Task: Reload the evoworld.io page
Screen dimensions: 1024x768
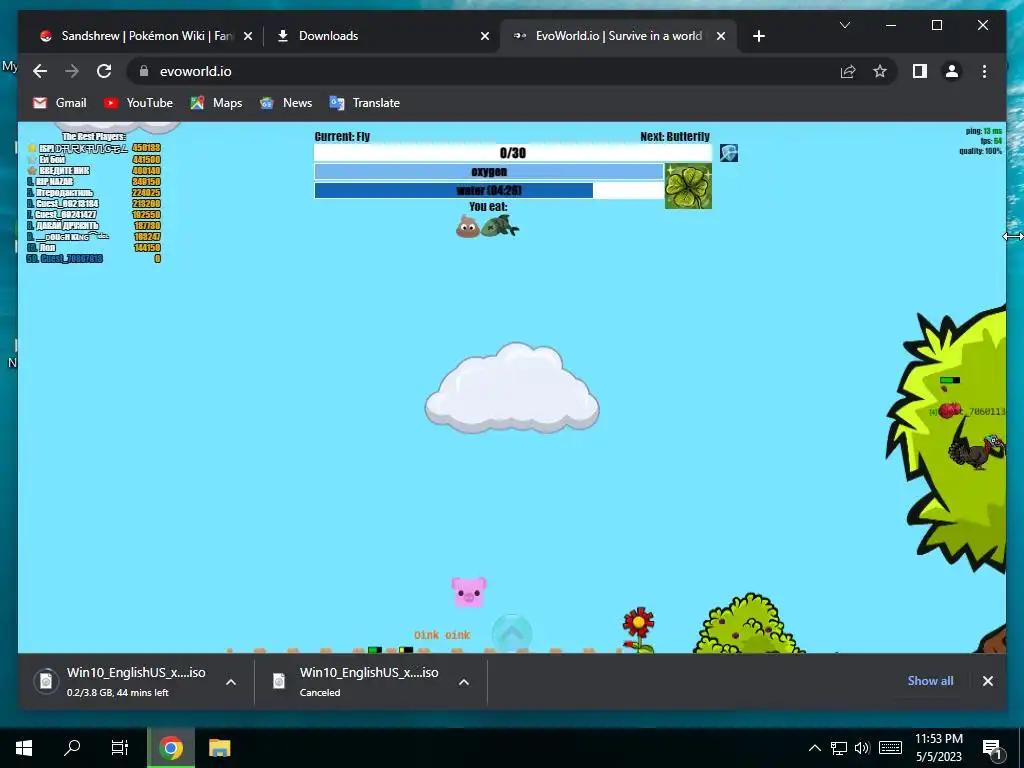Action: 104,71
